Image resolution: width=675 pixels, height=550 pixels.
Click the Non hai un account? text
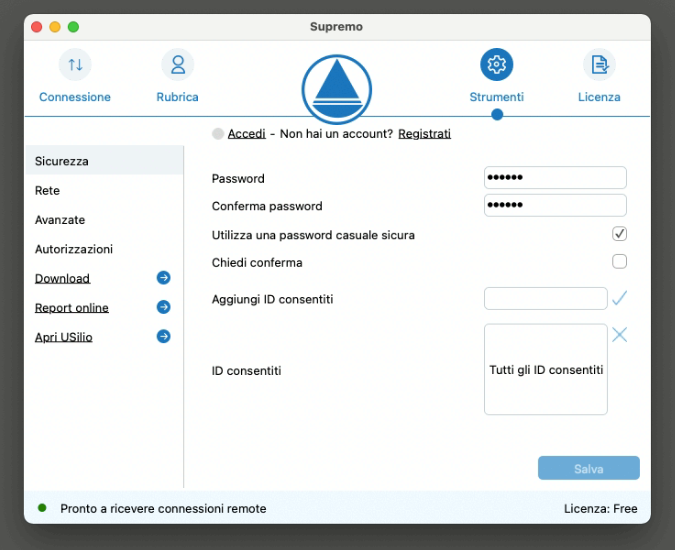336,134
